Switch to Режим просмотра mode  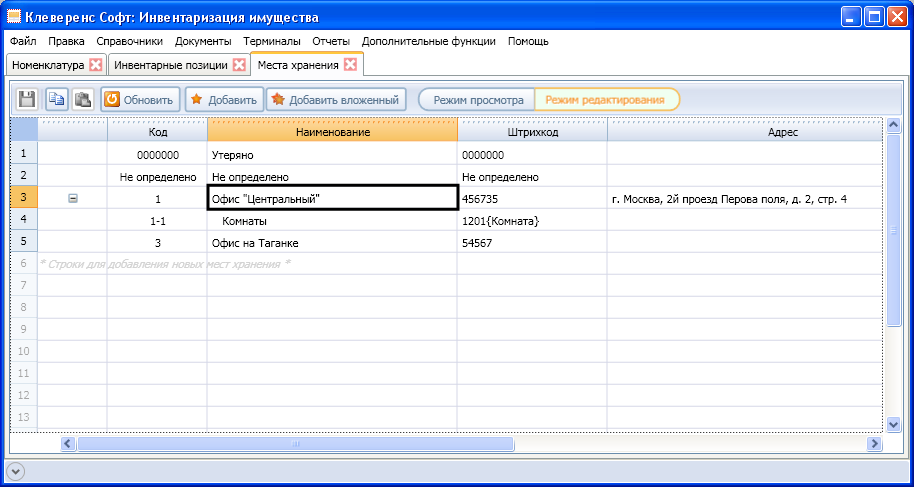tap(478, 100)
